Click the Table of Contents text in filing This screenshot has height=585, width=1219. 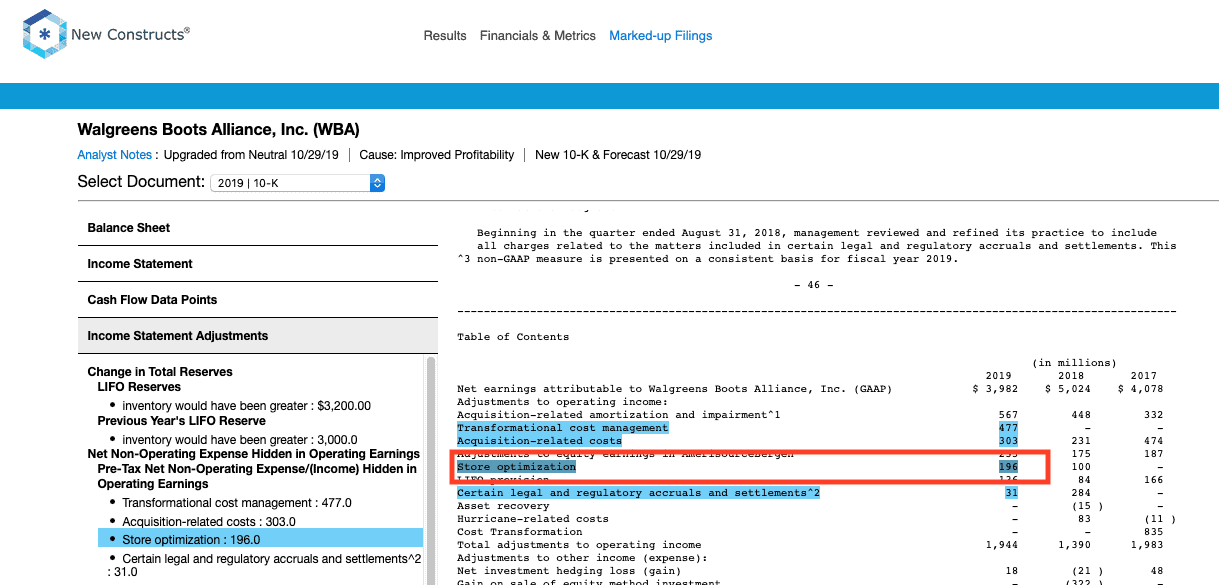point(513,337)
